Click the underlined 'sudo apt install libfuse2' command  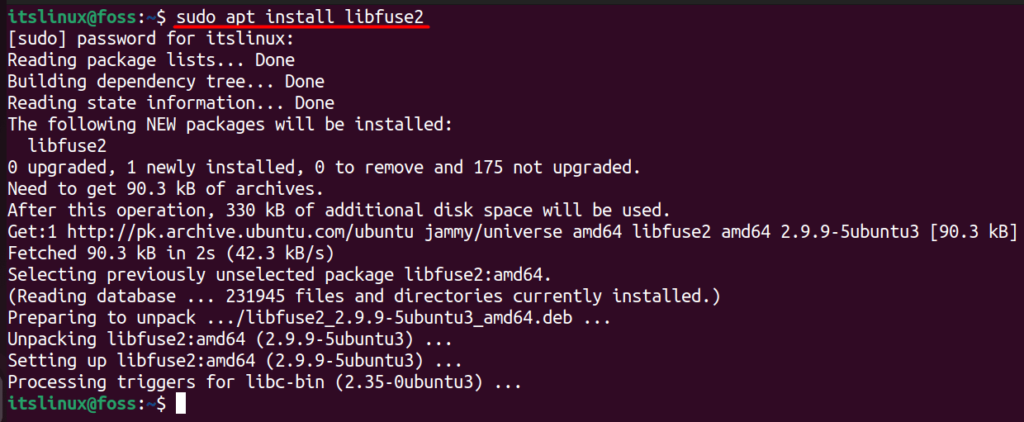pos(304,16)
